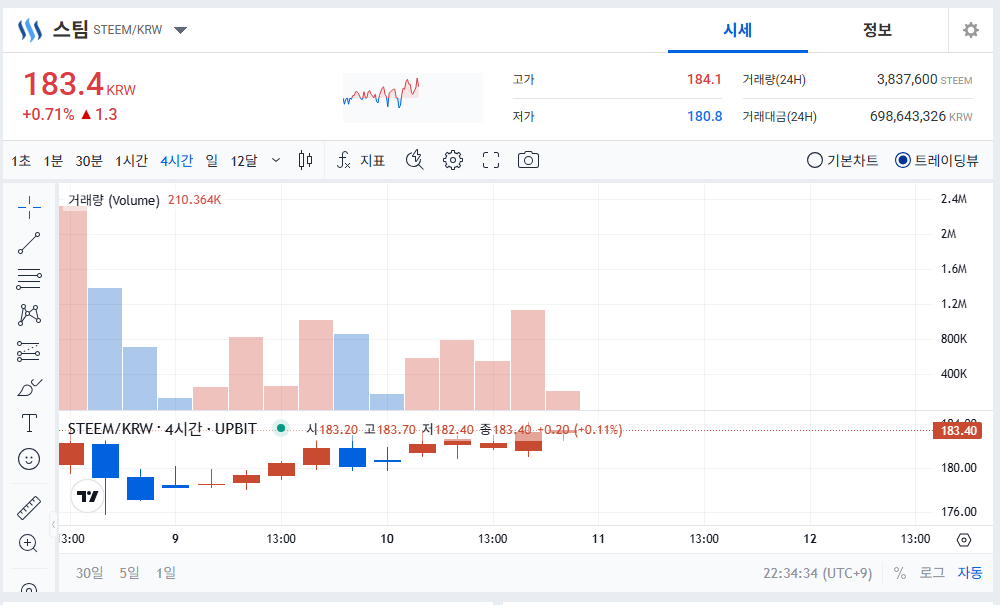Switch to the 시세 tab
Screen dimensions: 1000x605
click(738, 30)
